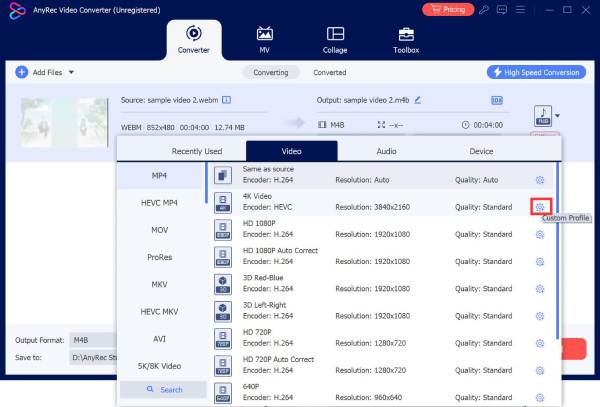
Task: Select HD 1080P Auto Correct profile icon
Action: tap(223, 257)
